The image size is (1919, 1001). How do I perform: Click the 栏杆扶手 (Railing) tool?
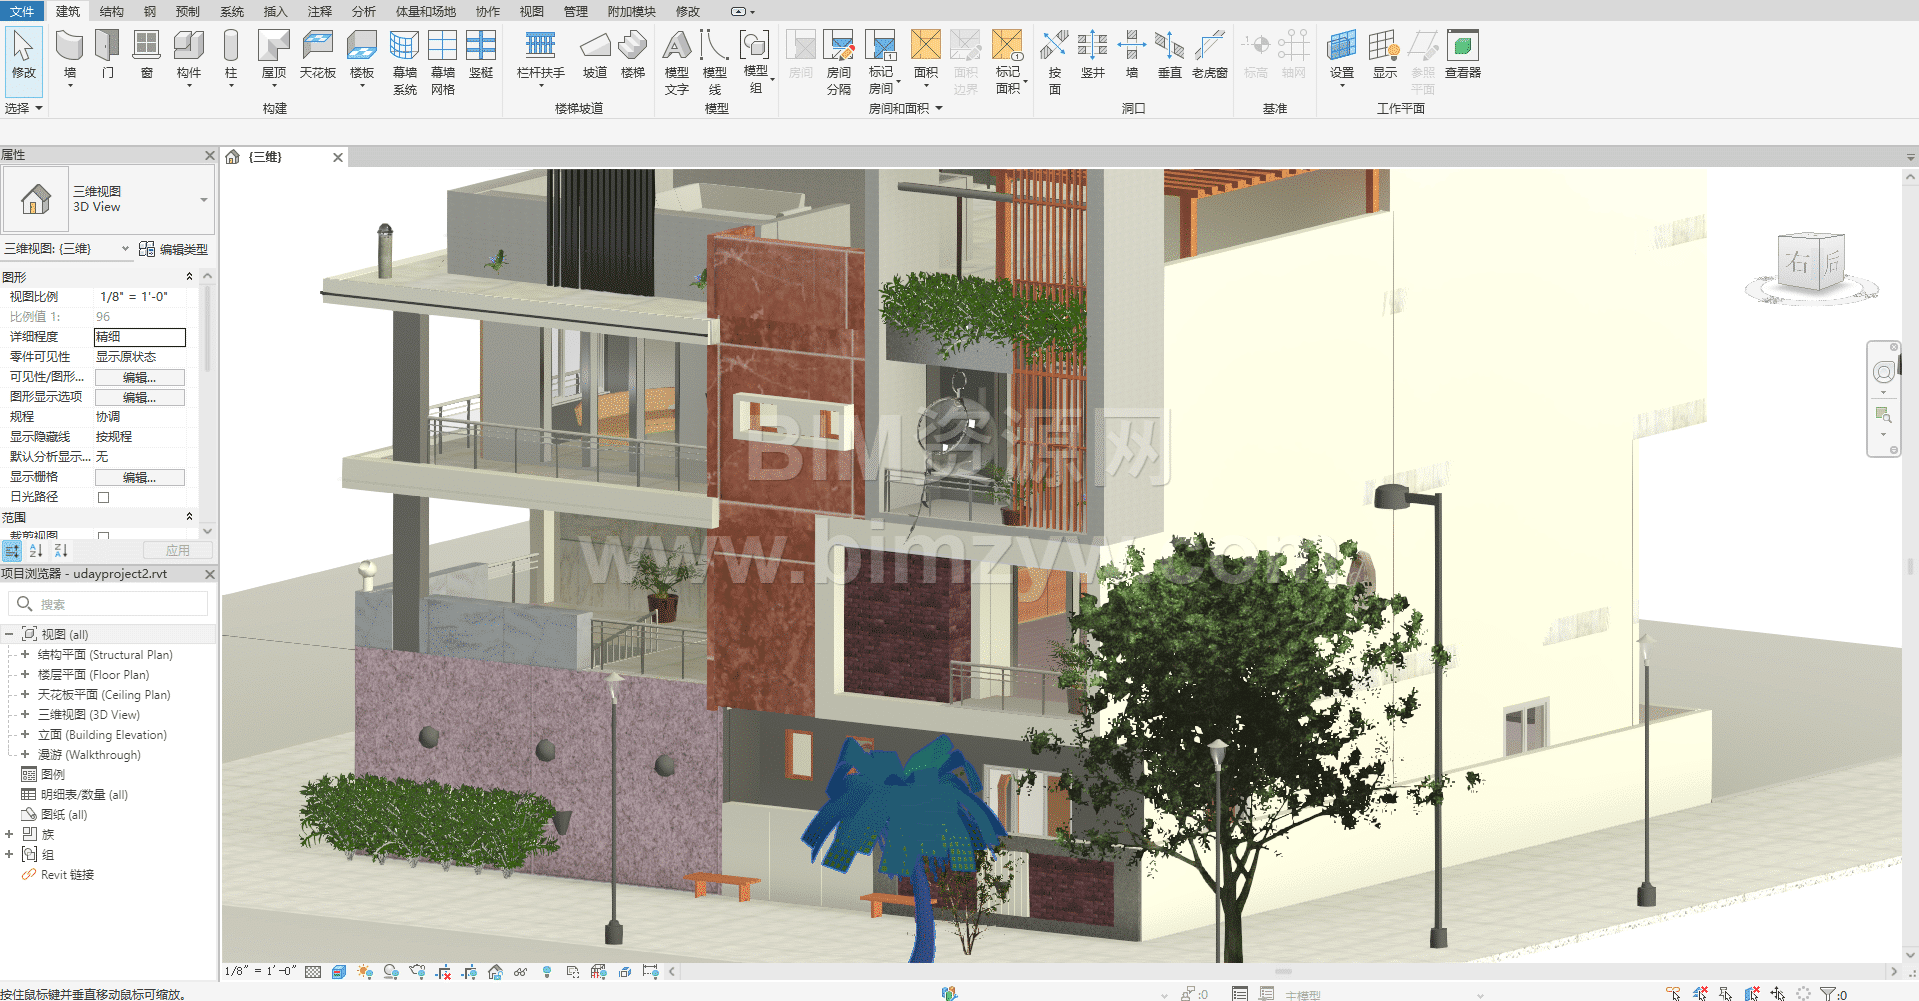540,55
